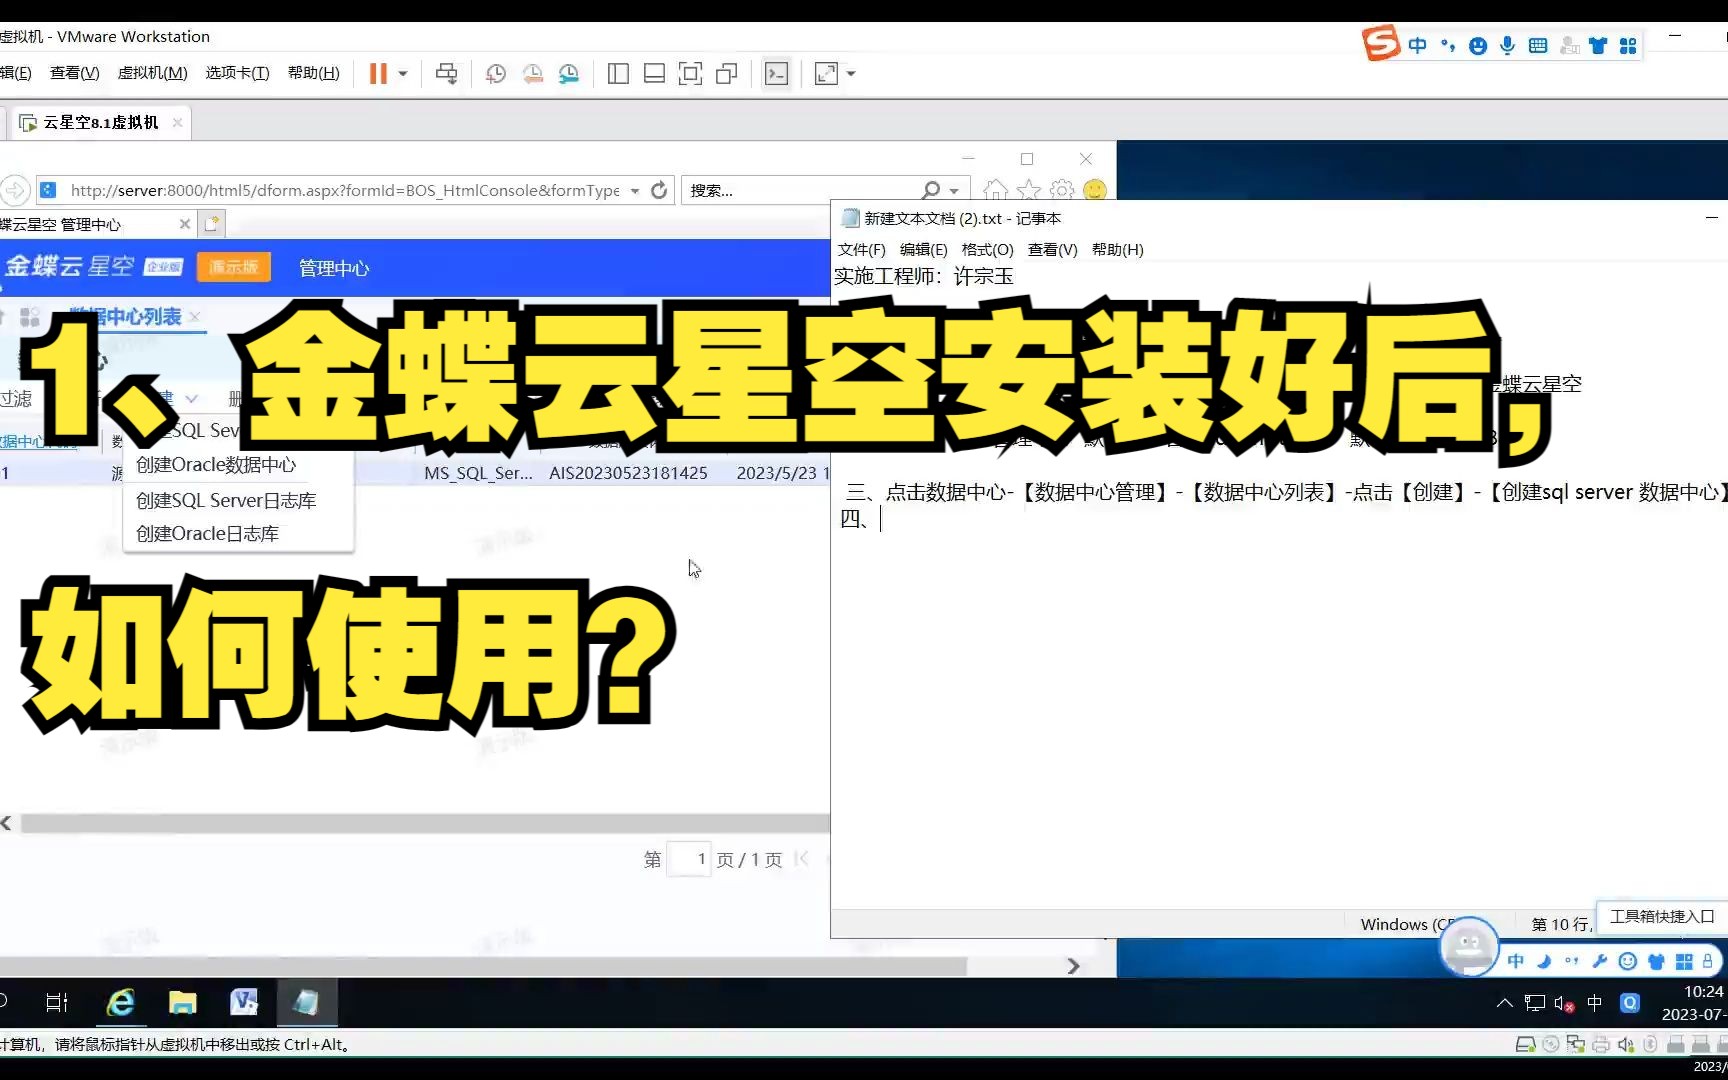Open a virtual machine console terminal icon
1728x1080 pixels.
(x=777, y=73)
